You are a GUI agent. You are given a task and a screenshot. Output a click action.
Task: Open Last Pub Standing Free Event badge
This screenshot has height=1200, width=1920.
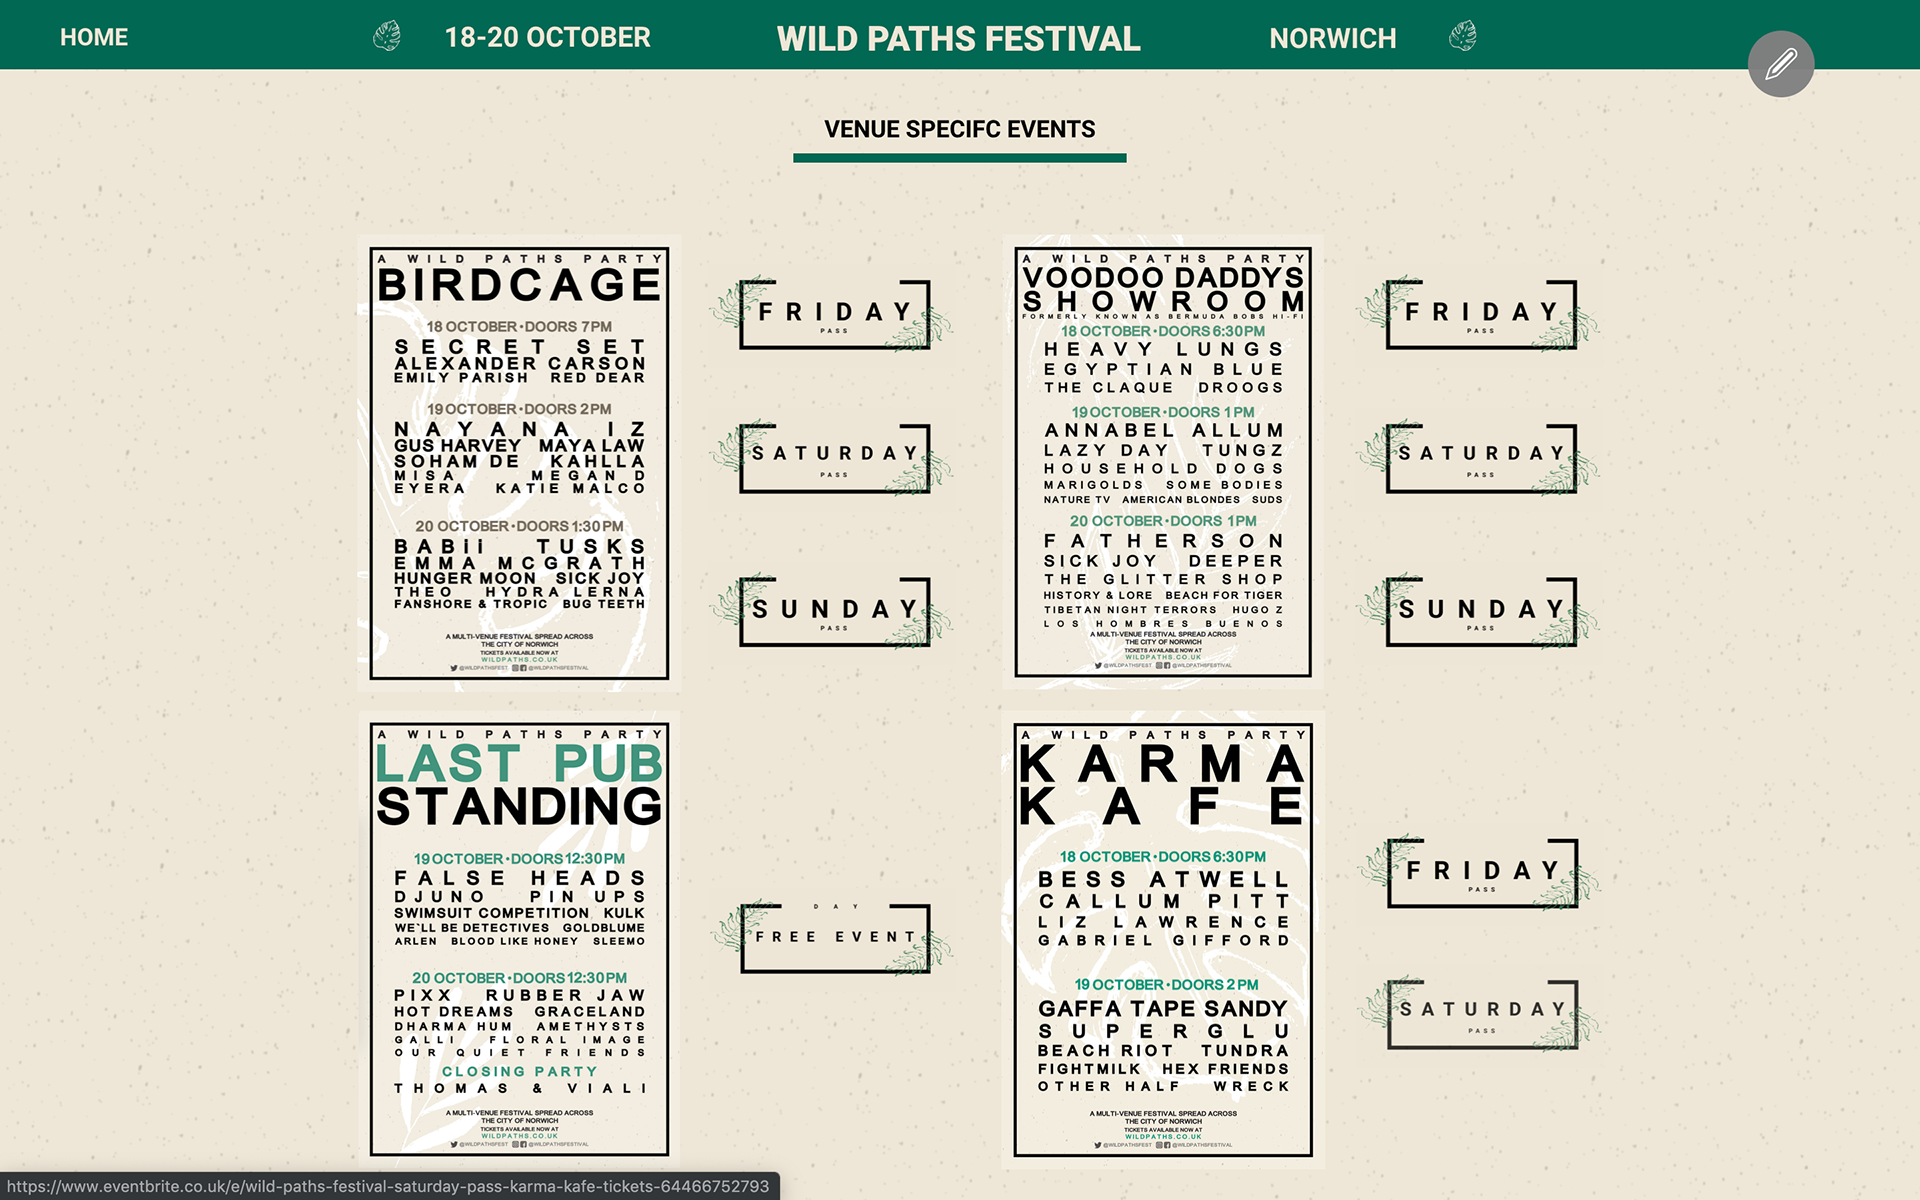coord(834,937)
